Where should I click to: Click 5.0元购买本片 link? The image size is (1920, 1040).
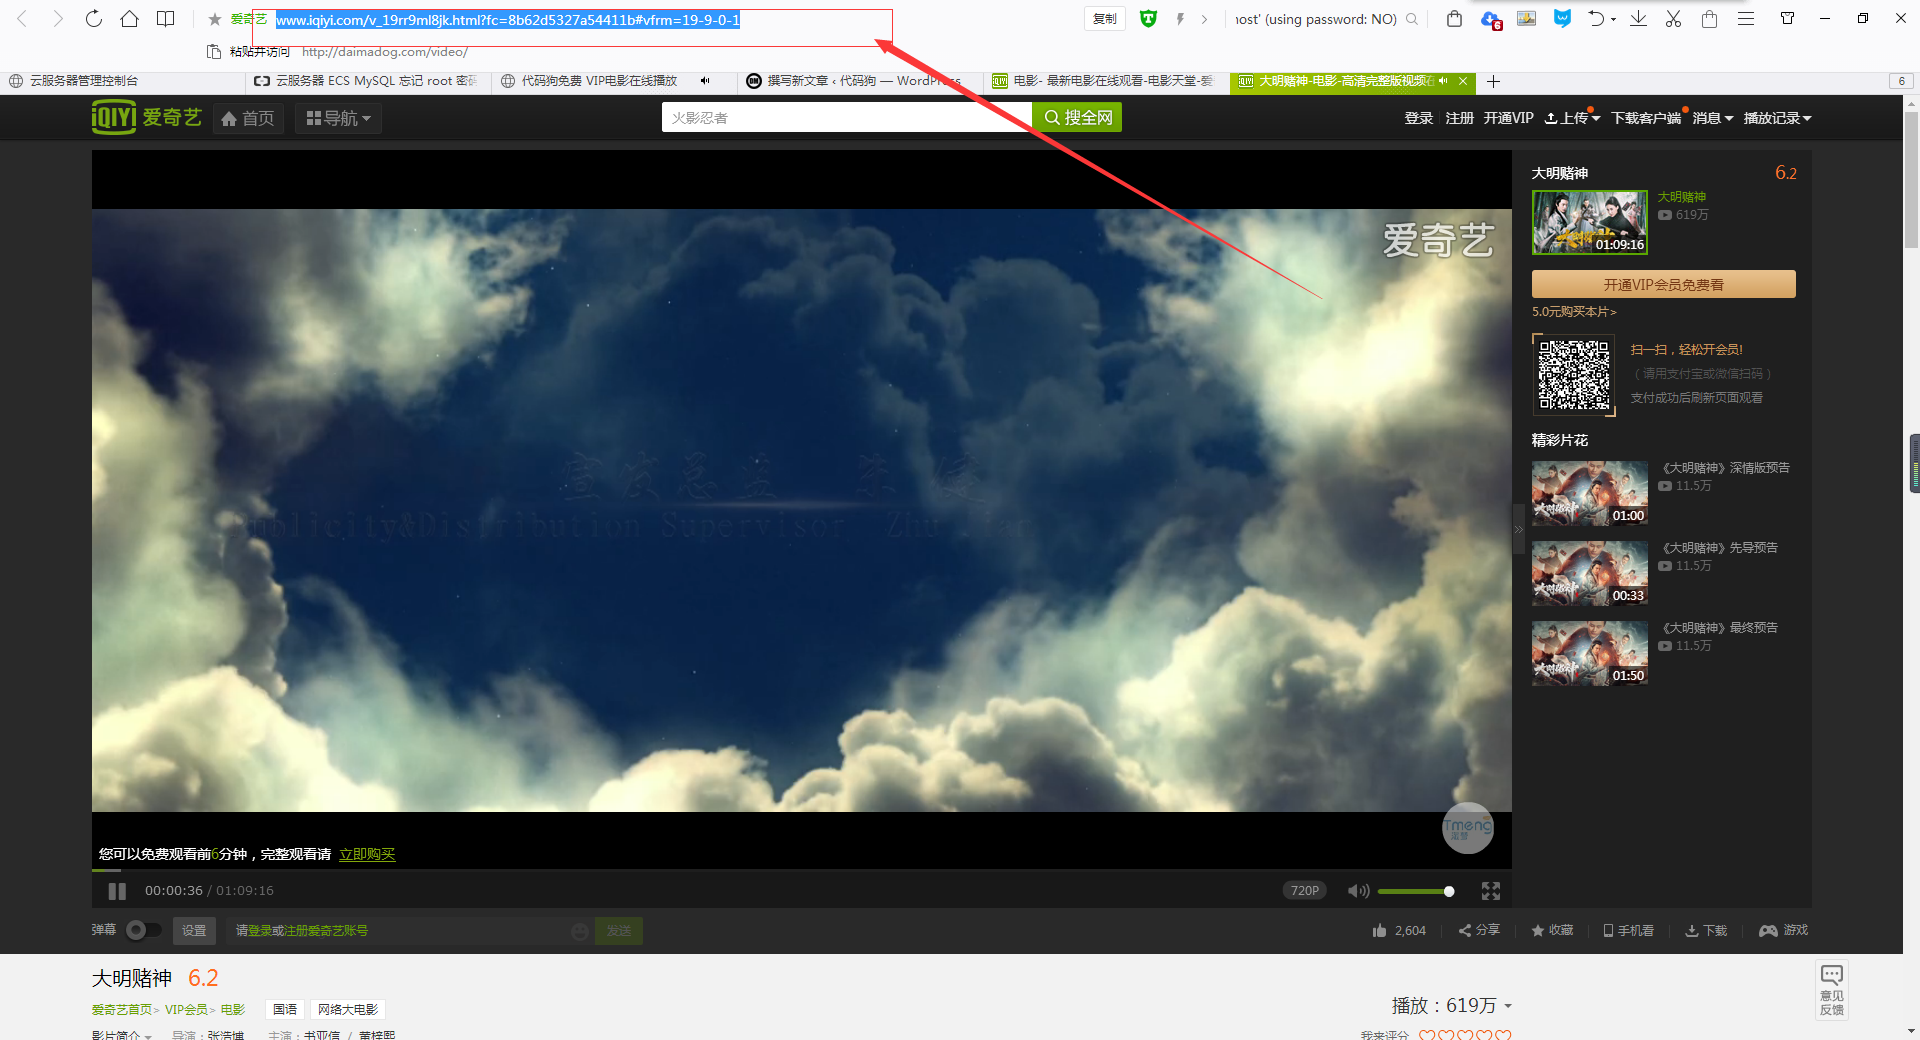[x=1574, y=312]
